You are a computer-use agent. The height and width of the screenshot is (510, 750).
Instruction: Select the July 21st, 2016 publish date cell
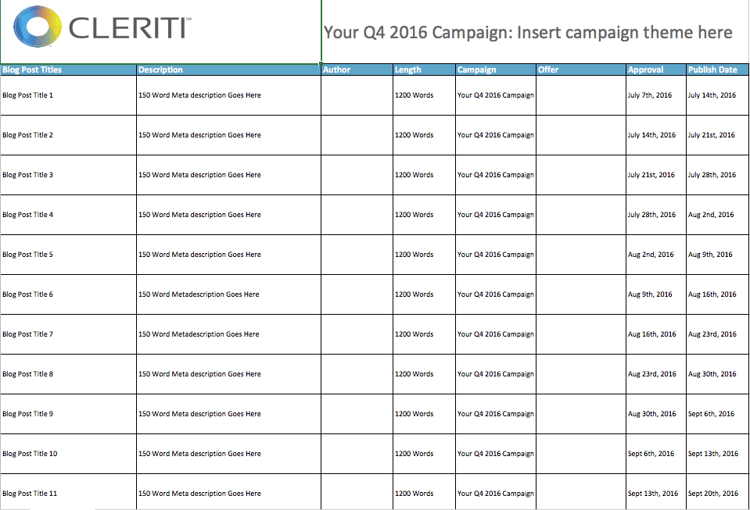click(x=717, y=135)
